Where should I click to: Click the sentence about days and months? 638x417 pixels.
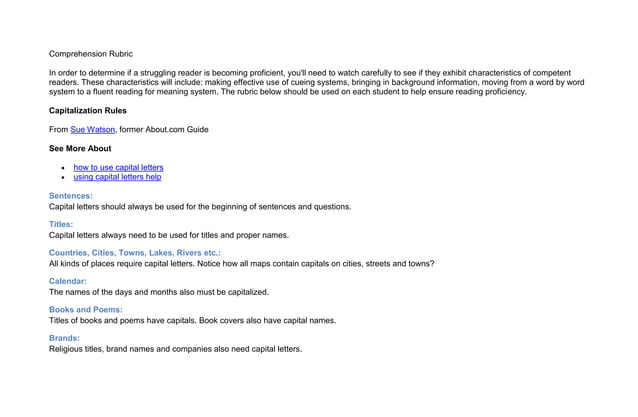[x=159, y=292]
